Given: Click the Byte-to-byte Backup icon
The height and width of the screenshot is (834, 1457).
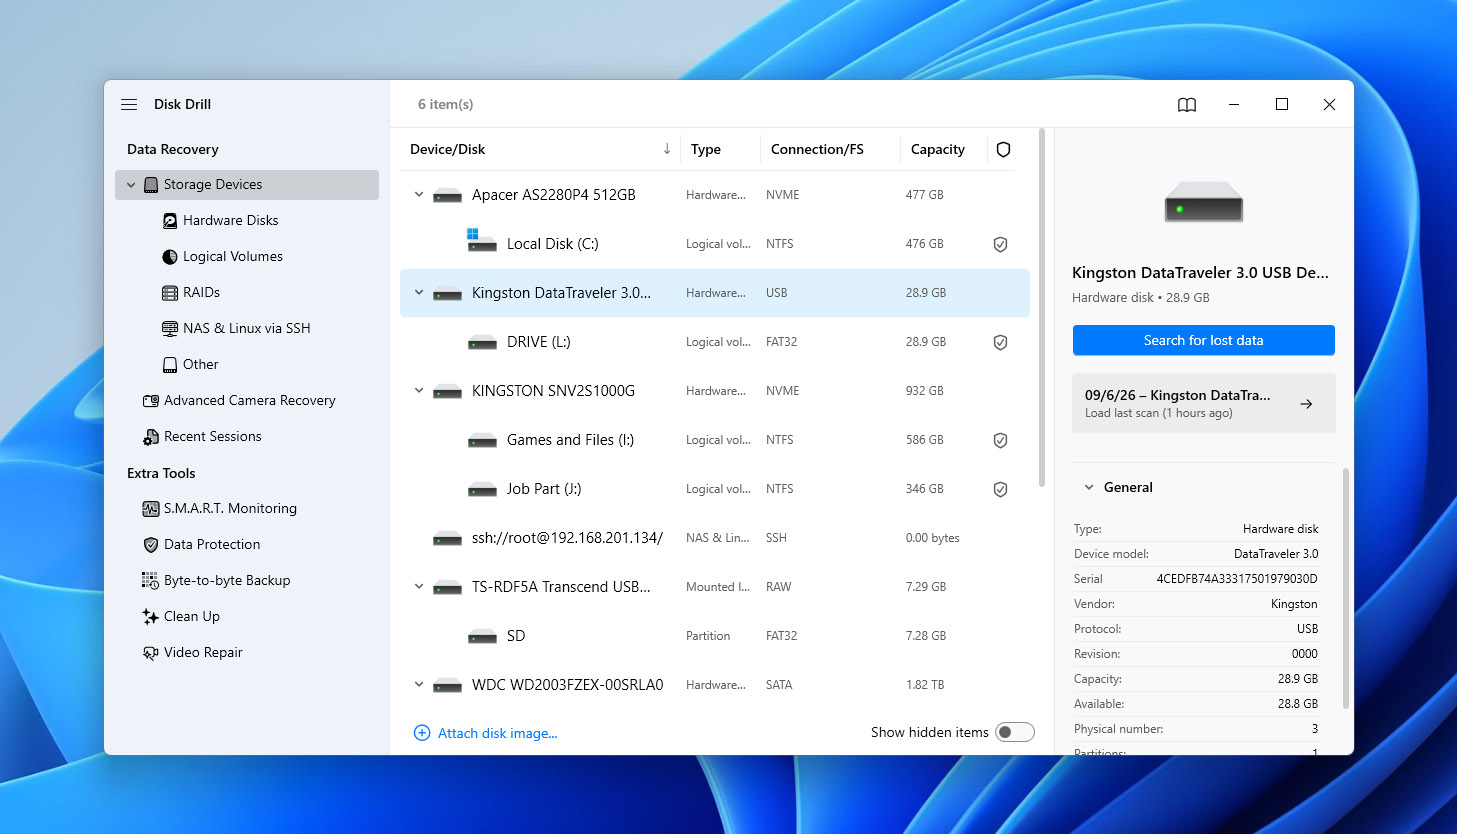Looking at the screenshot, I should click(x=150, y=581).
